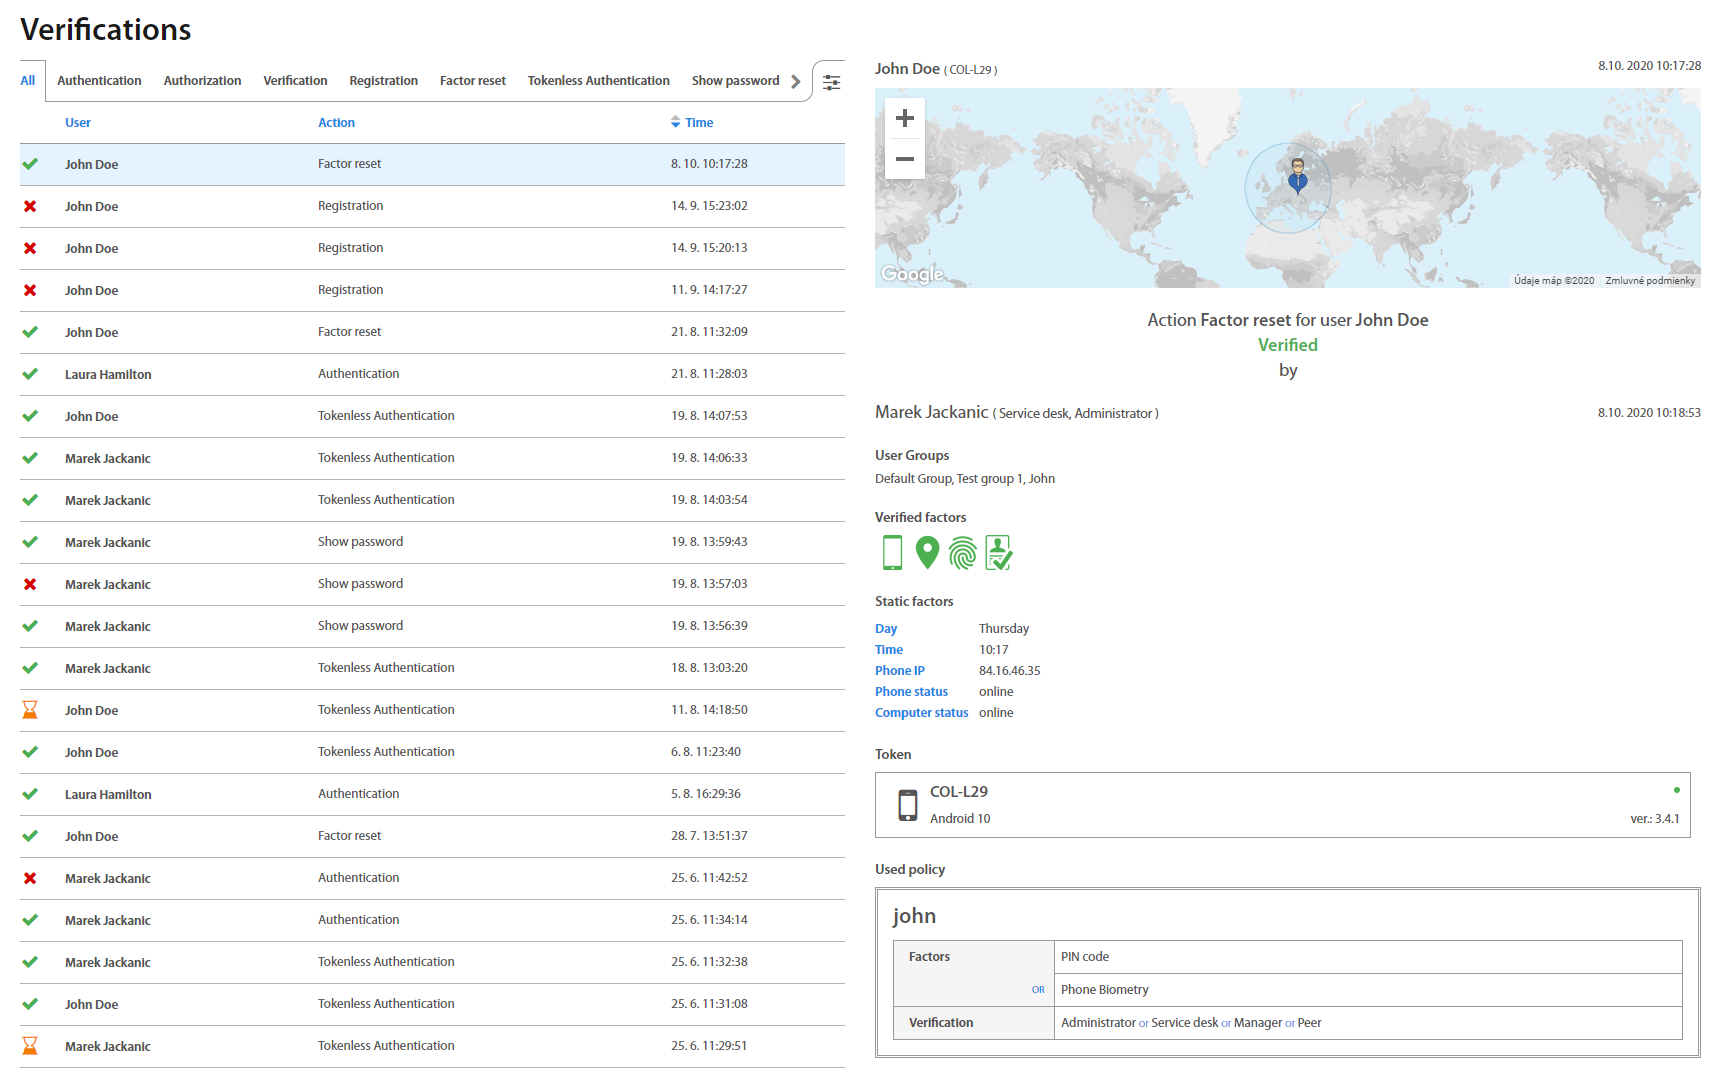The height and width of the screenshot is (1080, 1720).
Task: Click the COL-L29 token phone icon
Action: point(907,805)
